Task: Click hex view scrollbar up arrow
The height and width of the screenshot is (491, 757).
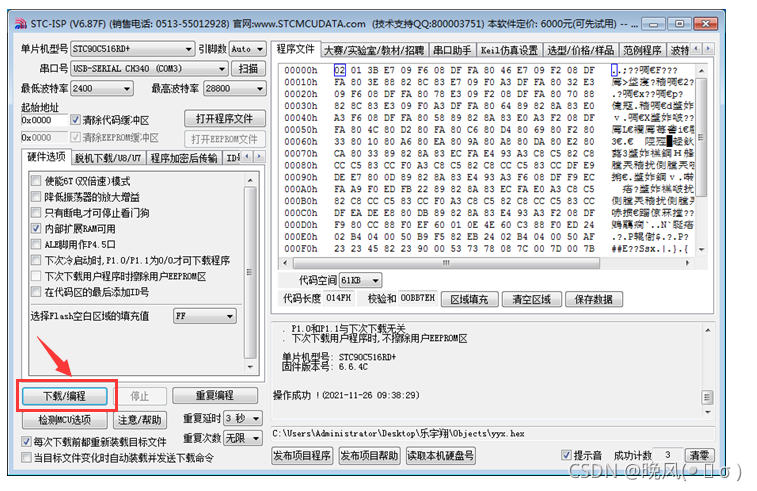Action: click(x=701, y=70)
